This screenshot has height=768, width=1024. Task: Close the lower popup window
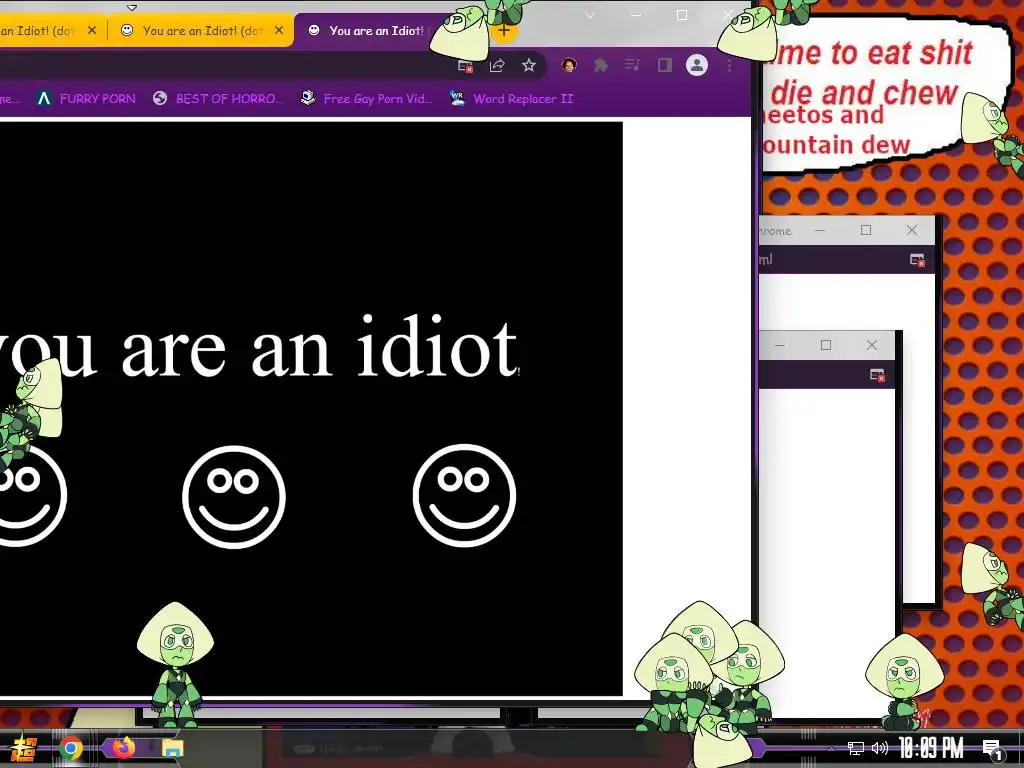872,345
